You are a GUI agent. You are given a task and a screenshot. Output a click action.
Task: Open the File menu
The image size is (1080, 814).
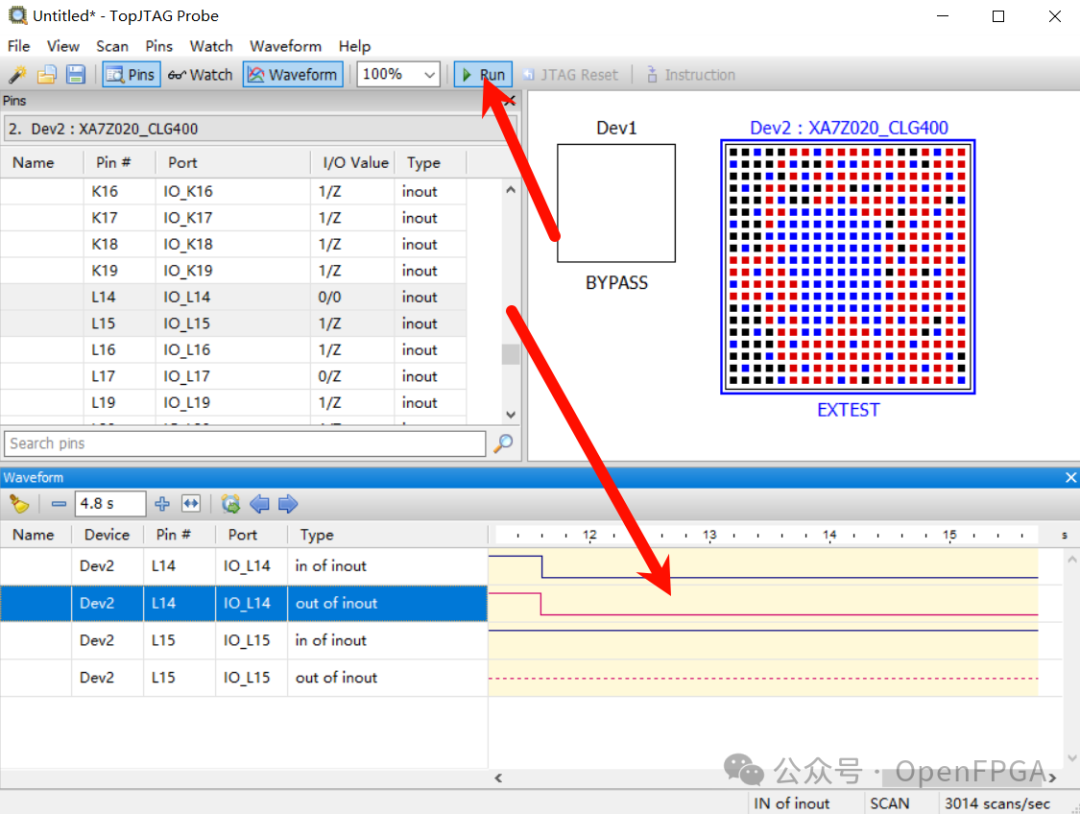tap(19, 46)
